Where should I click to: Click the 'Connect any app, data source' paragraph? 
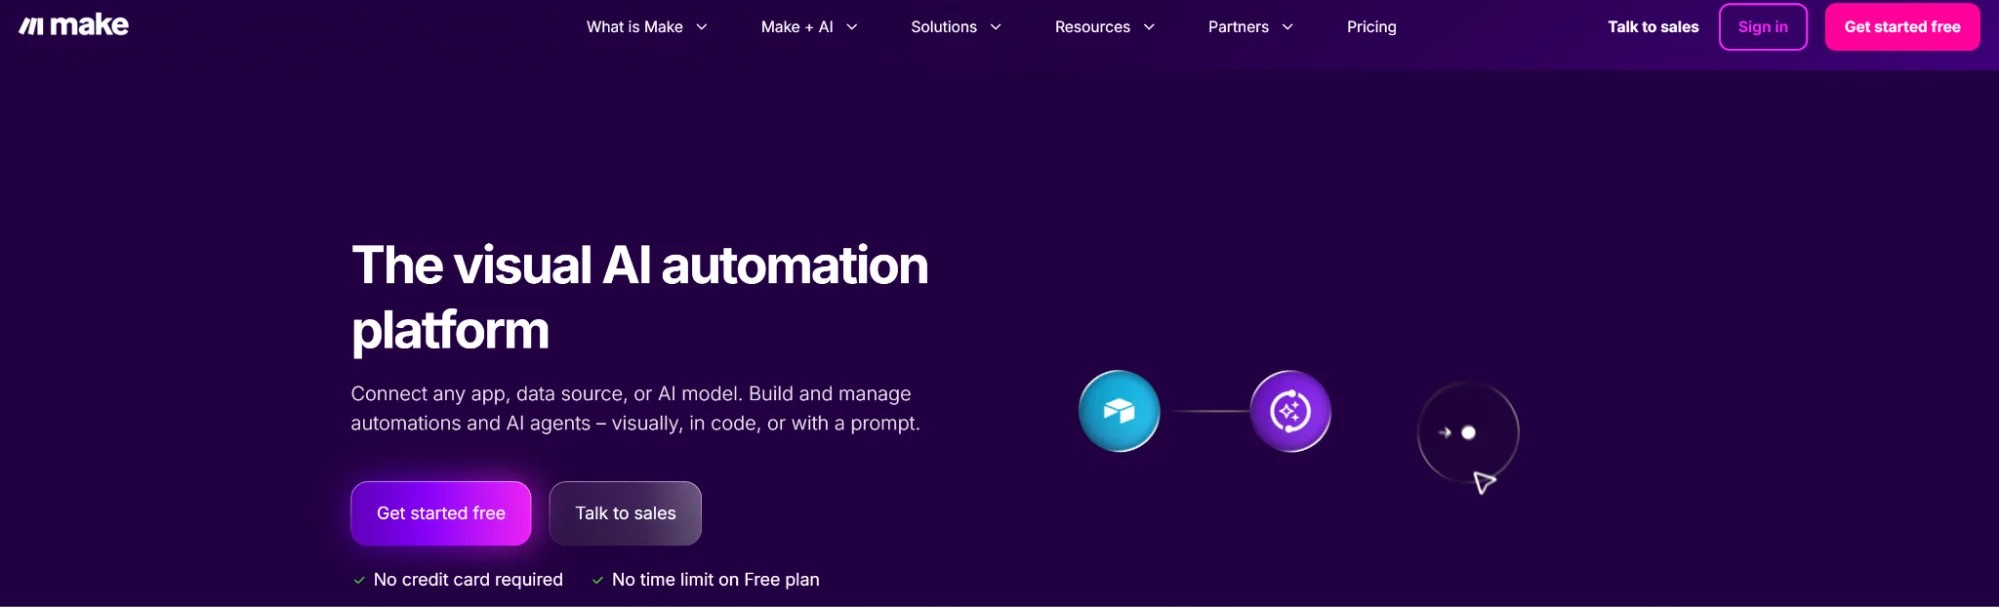pos(635,408)
